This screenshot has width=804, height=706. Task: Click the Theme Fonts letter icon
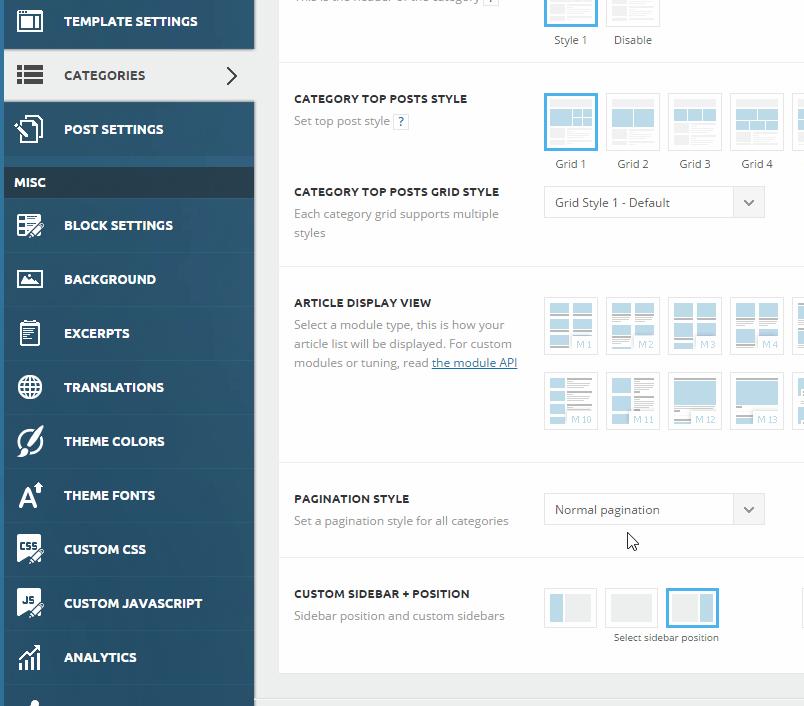[30, 495]
